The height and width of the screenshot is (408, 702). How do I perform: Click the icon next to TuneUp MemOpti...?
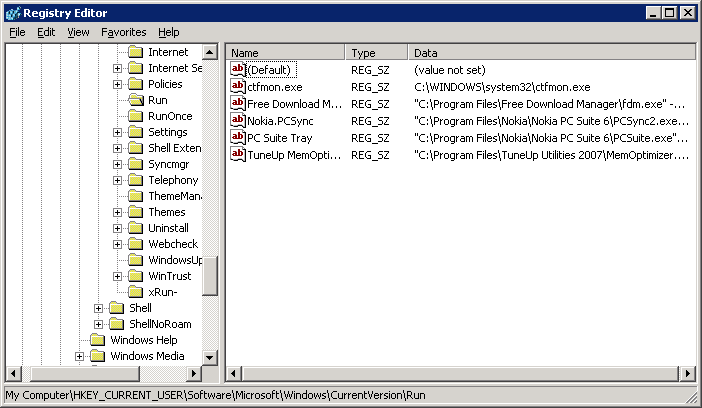(x=238, y=155)
